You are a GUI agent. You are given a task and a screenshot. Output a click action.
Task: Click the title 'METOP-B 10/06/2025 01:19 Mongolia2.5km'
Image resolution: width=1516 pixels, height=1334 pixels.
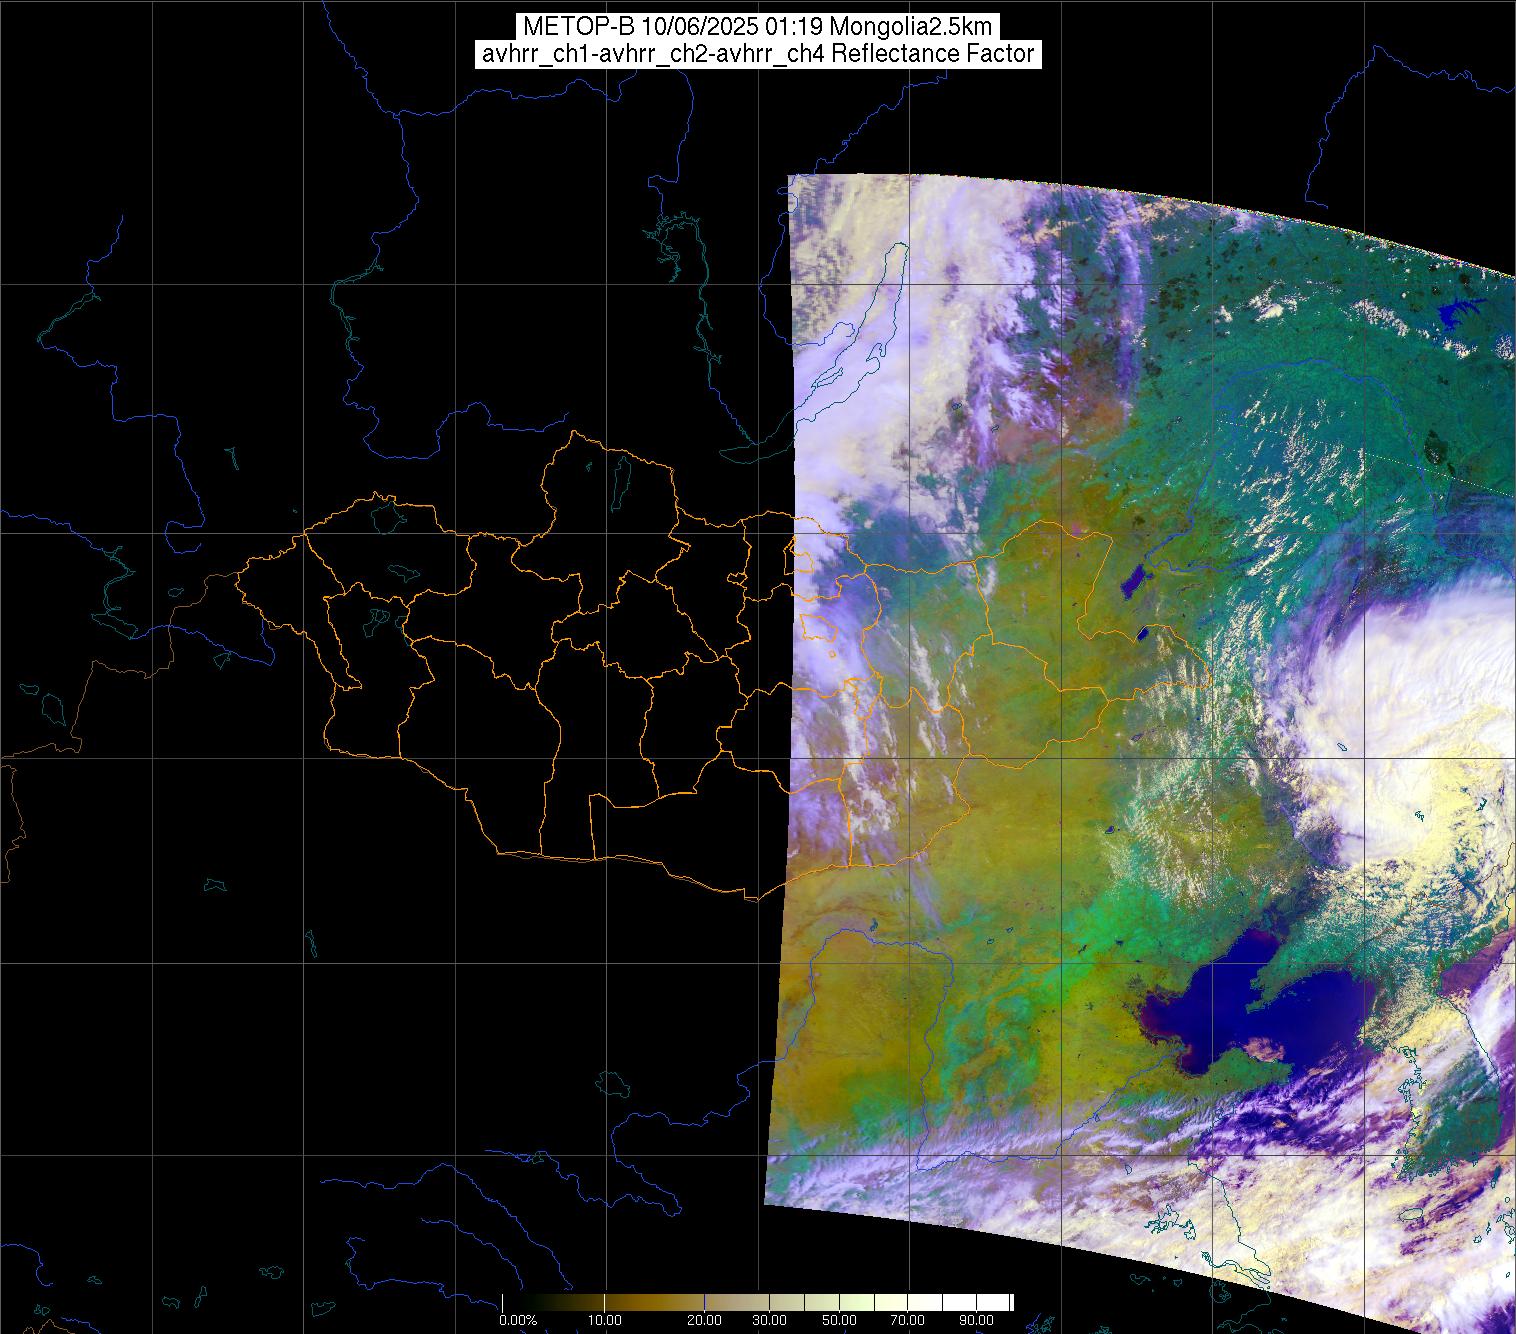tap(758, 26)
